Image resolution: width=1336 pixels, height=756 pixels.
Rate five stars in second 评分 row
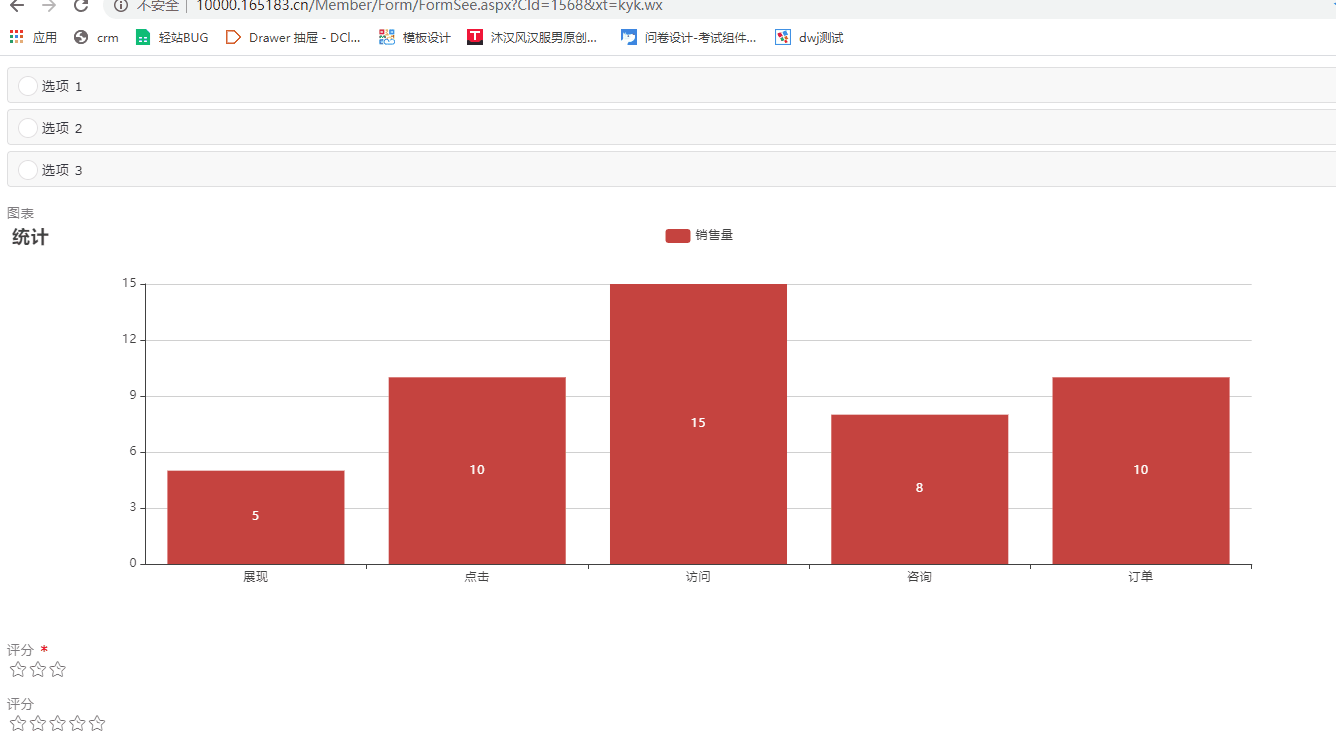(97, 724)
